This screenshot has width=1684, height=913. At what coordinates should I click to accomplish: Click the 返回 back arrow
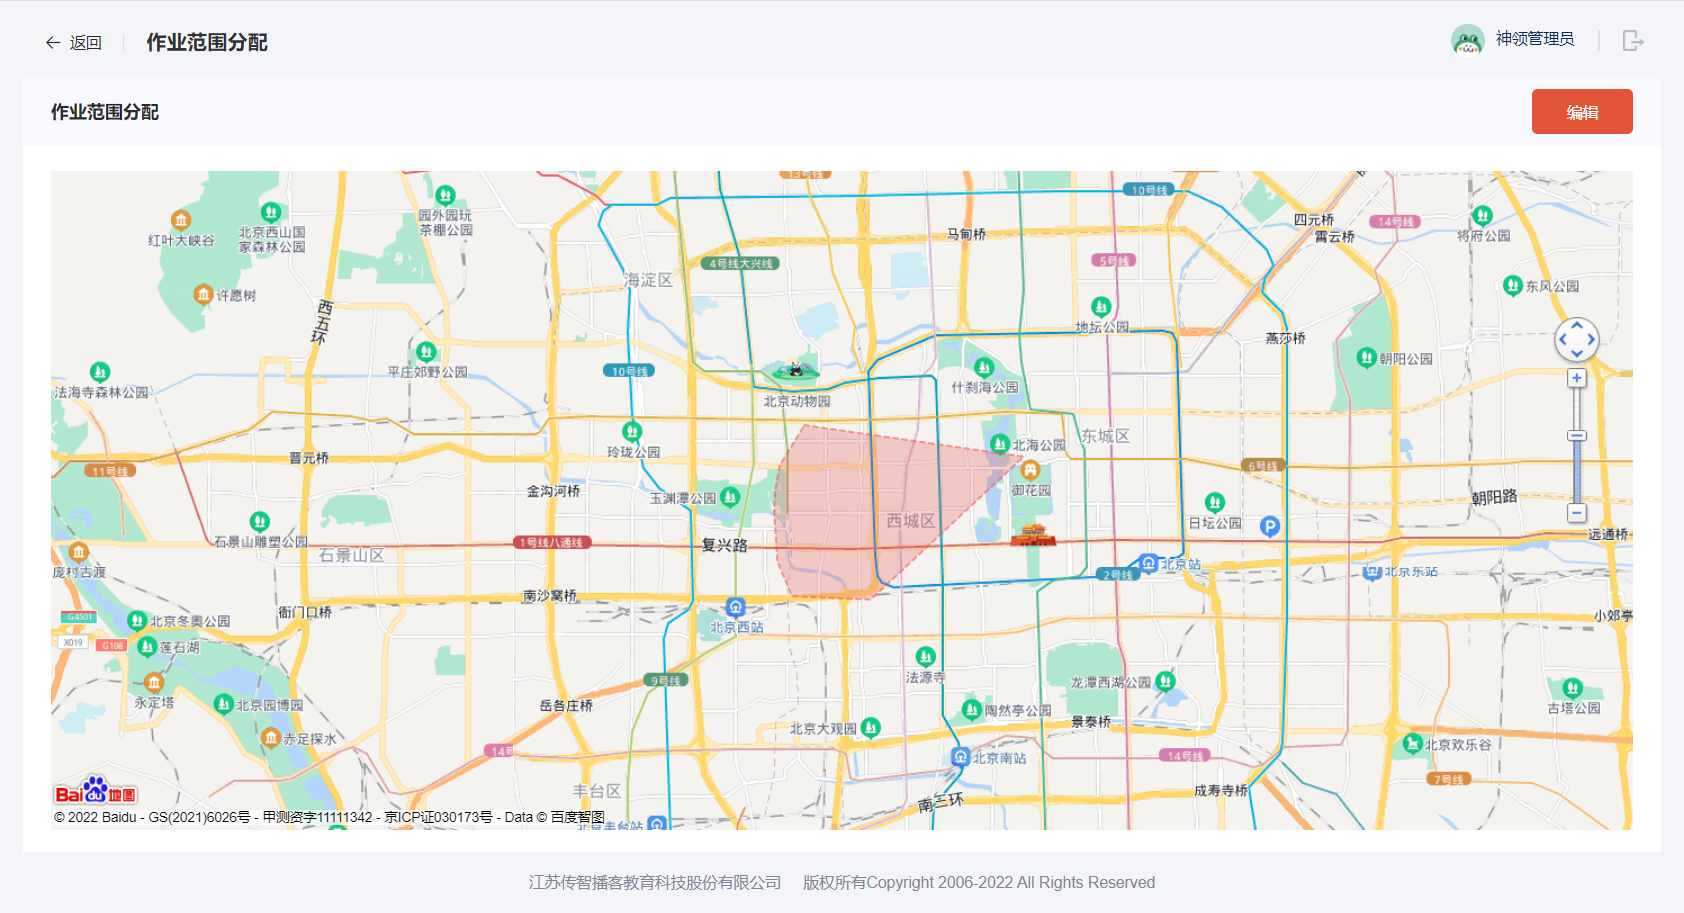coord(53,42)
